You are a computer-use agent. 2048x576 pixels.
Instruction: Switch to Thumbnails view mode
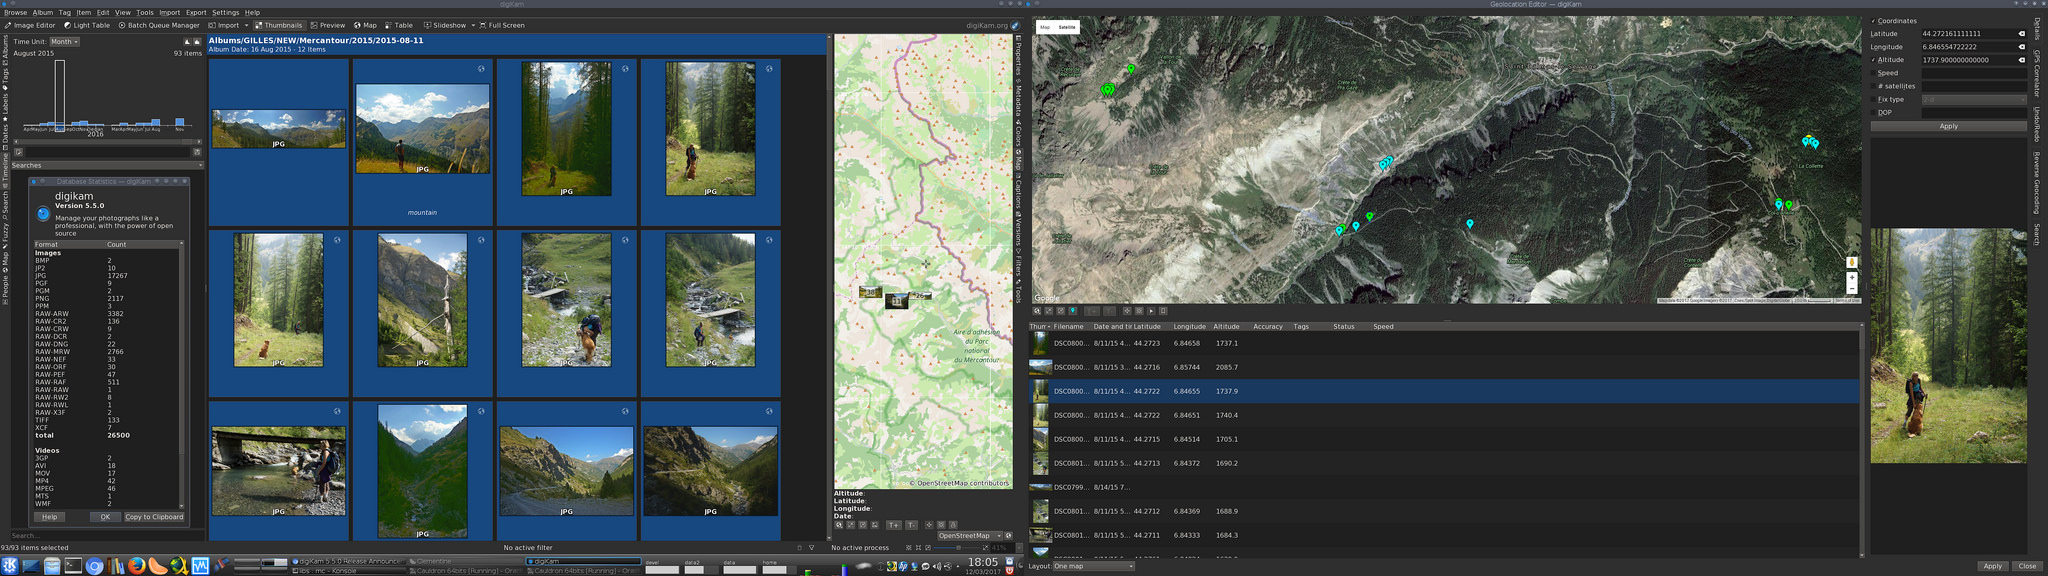coord(278,25)
